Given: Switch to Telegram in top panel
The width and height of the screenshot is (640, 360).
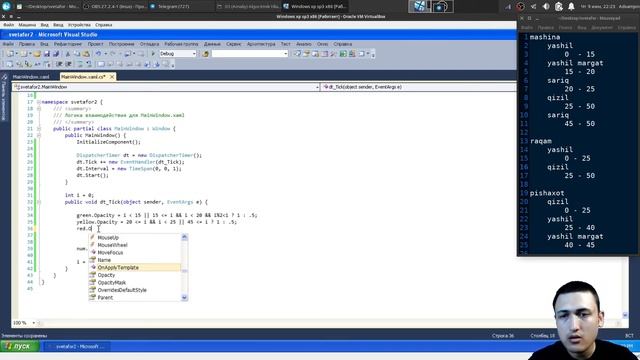Looking at the screenshot, I should [x=168, y=7].
